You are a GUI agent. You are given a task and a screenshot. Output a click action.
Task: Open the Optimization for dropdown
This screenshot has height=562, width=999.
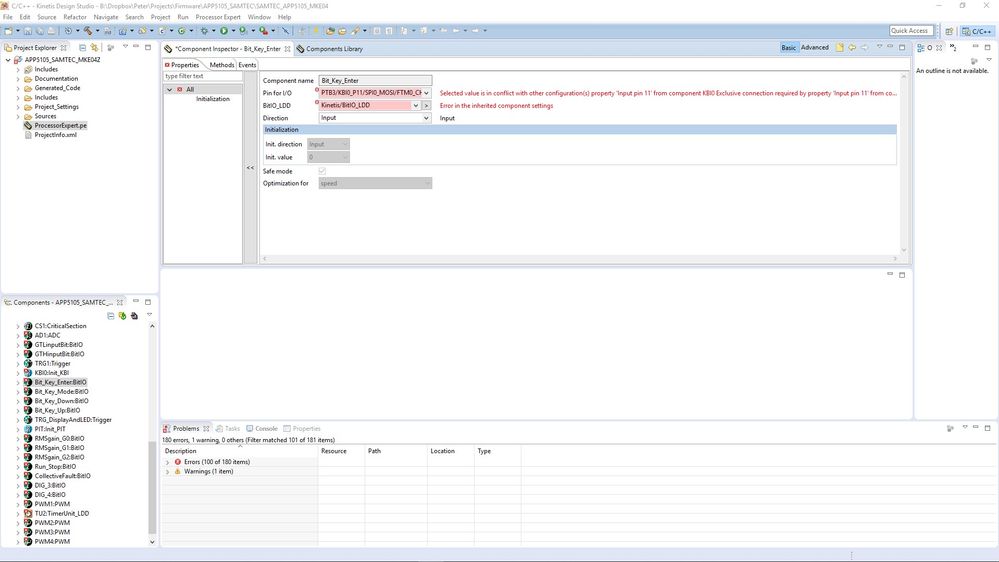coord(427,184)
